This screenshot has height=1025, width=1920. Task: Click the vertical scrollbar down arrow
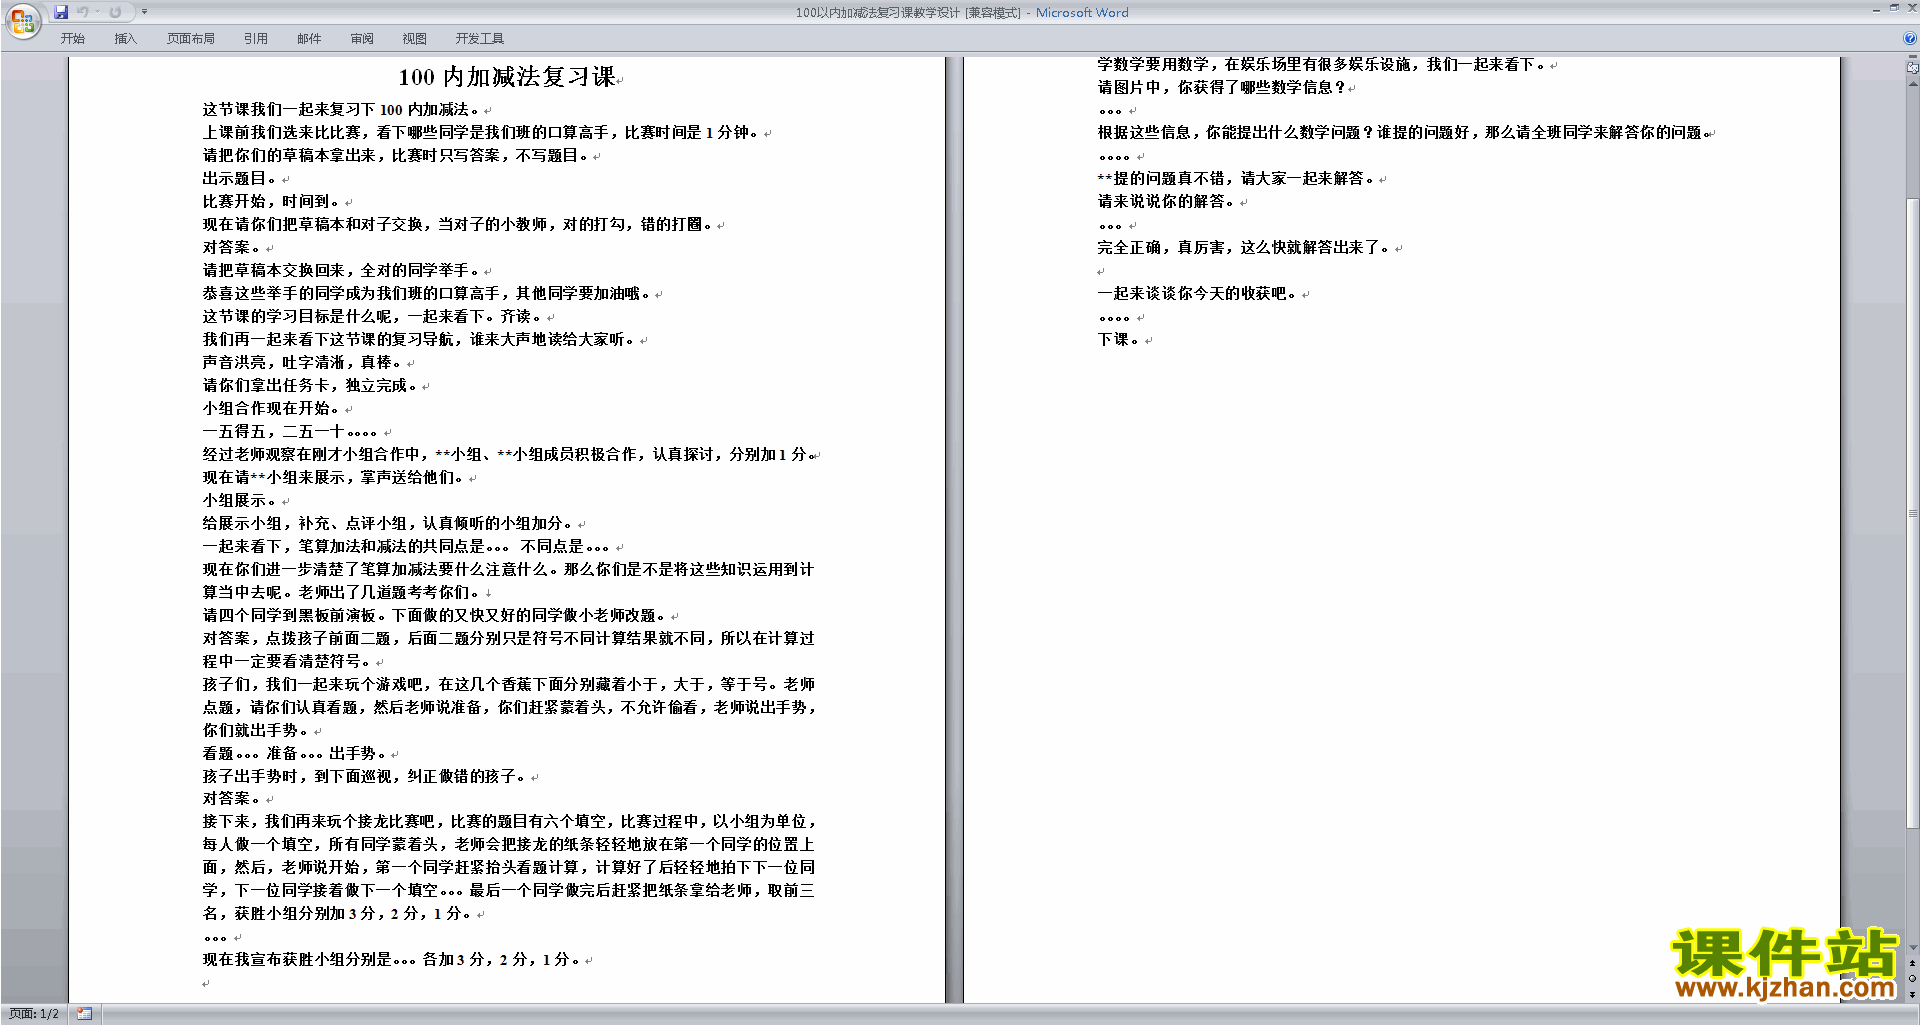coord(1912,947)
